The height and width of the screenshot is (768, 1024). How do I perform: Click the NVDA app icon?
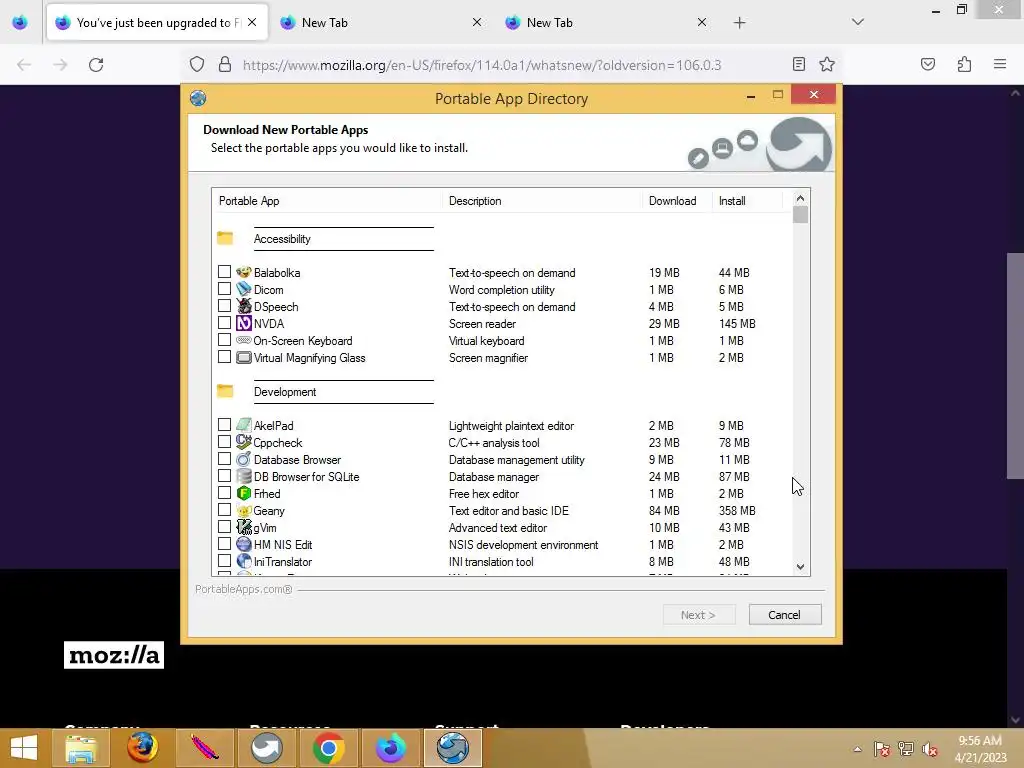244,323
